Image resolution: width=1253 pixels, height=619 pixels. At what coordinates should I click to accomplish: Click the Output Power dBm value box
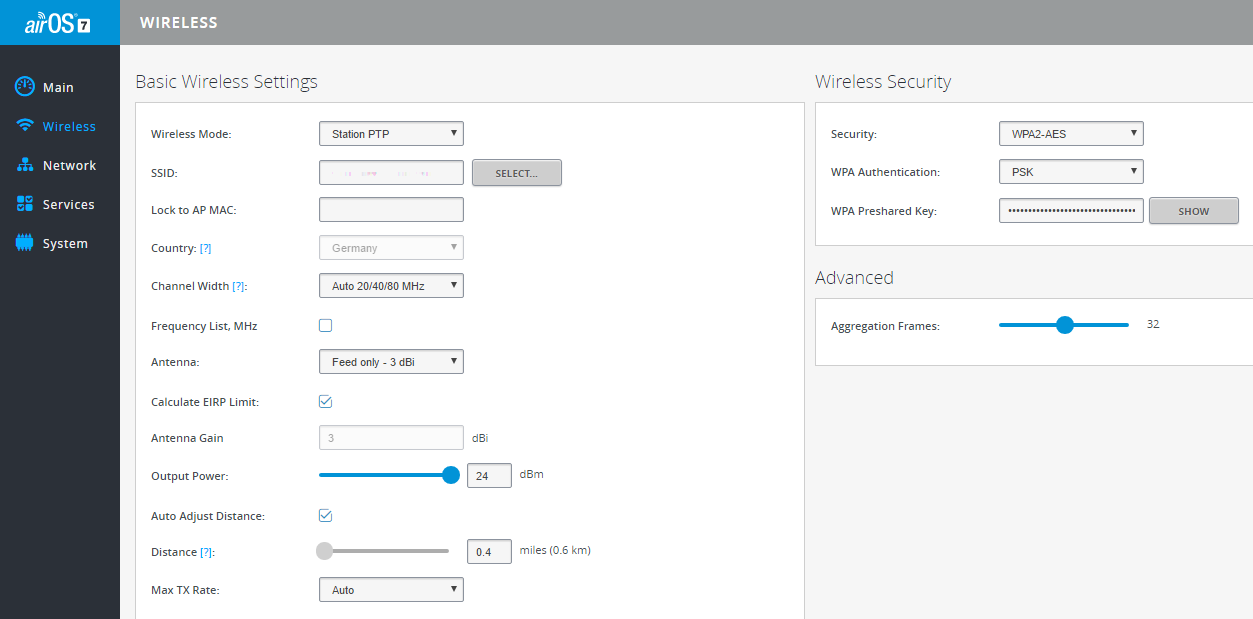pyautogui.click(x=489, y=476)
